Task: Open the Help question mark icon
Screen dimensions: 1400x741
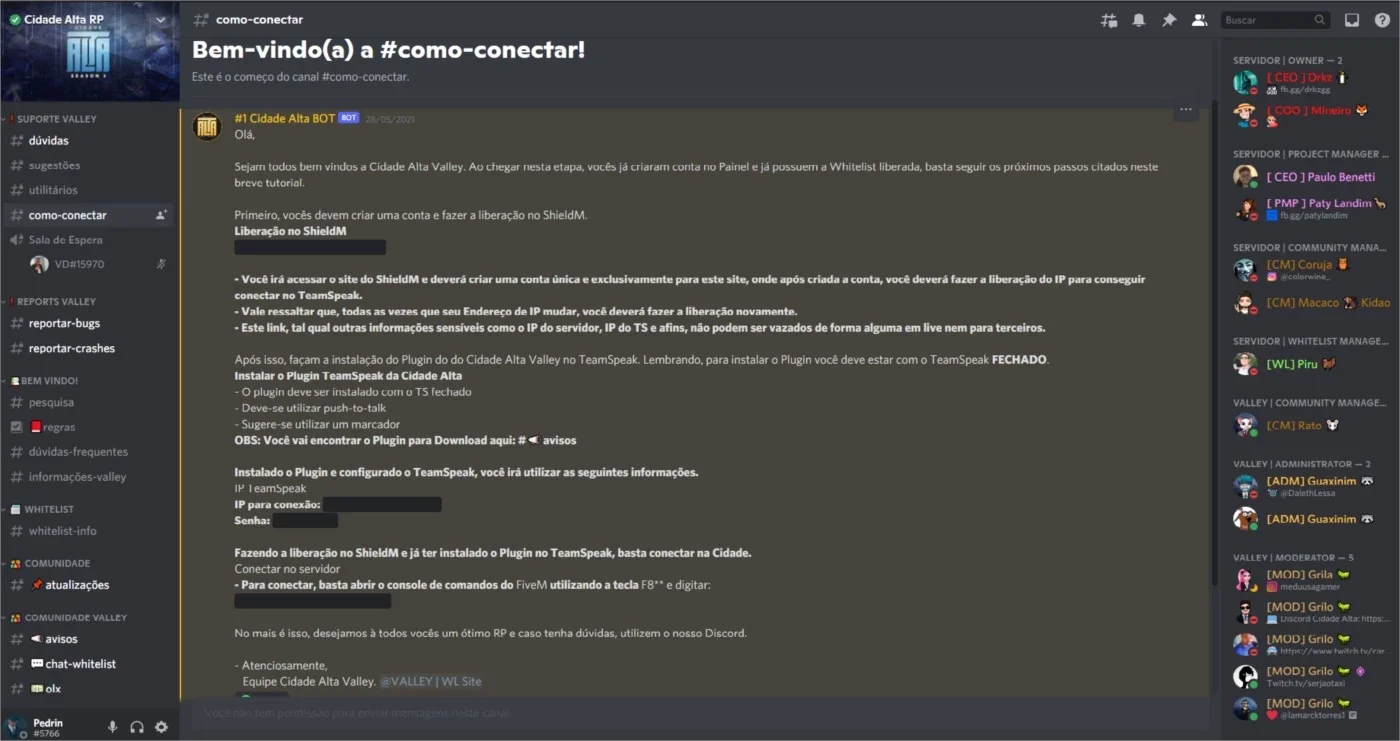Action: coord(1382,20)
